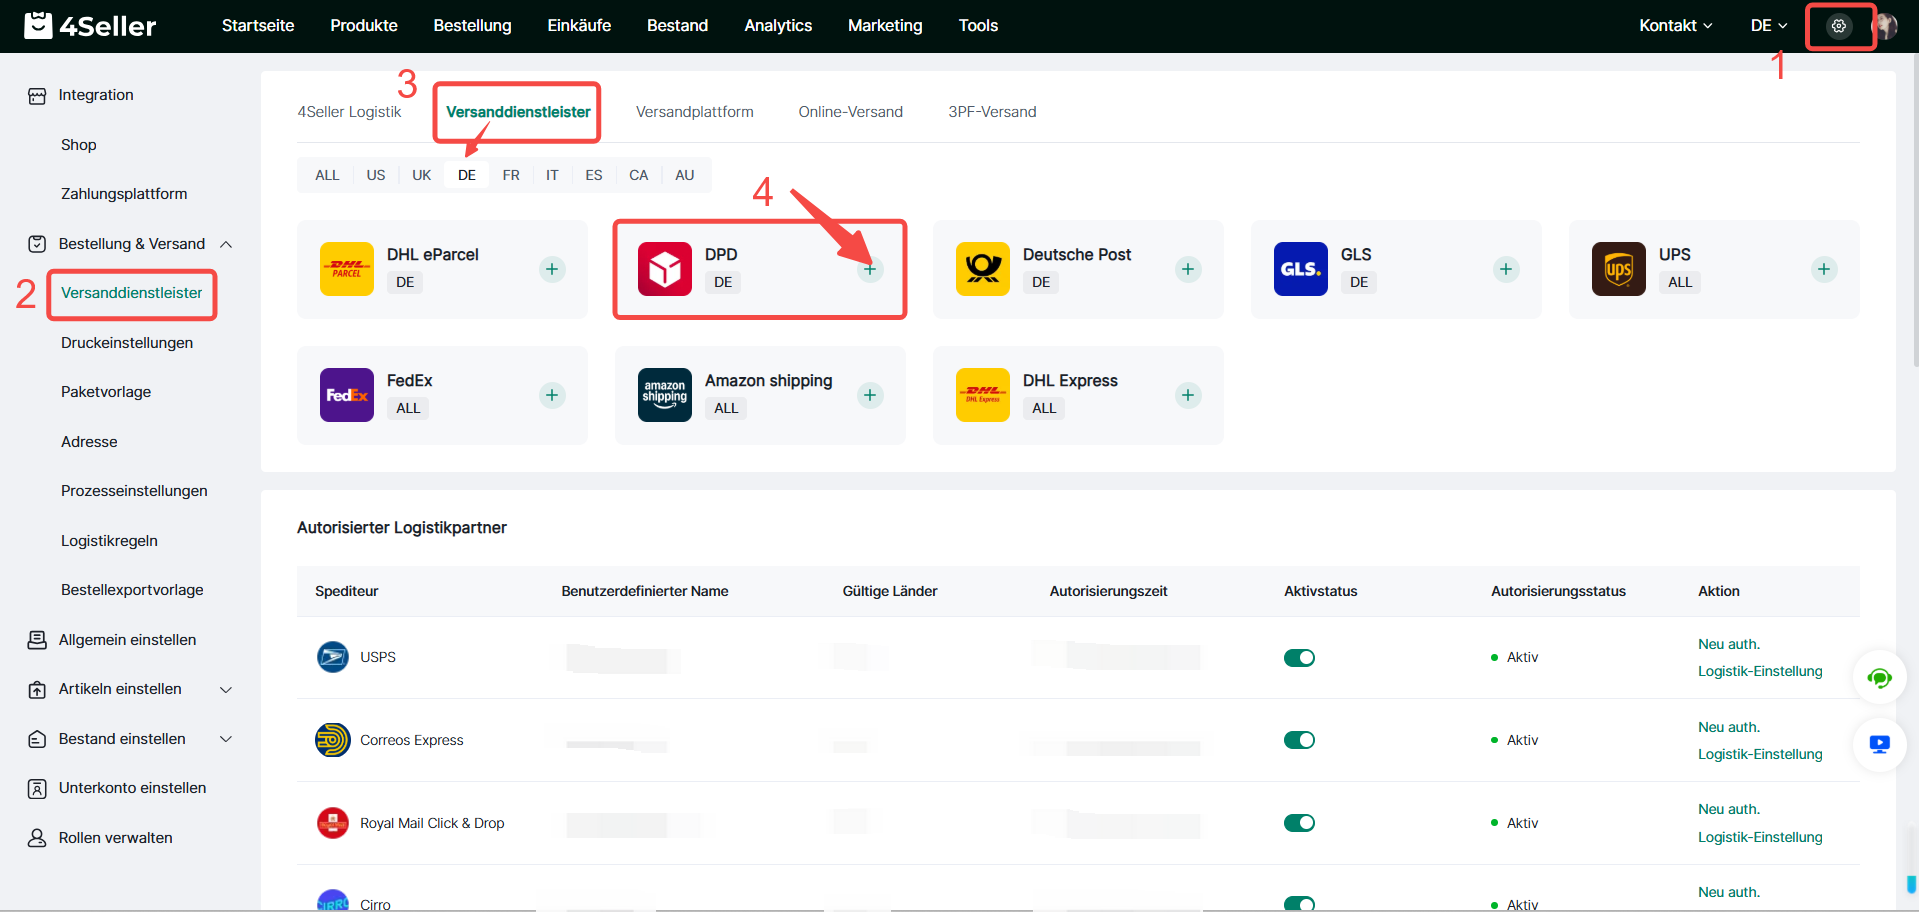Open the settings gear icon

coord(1838,26)
